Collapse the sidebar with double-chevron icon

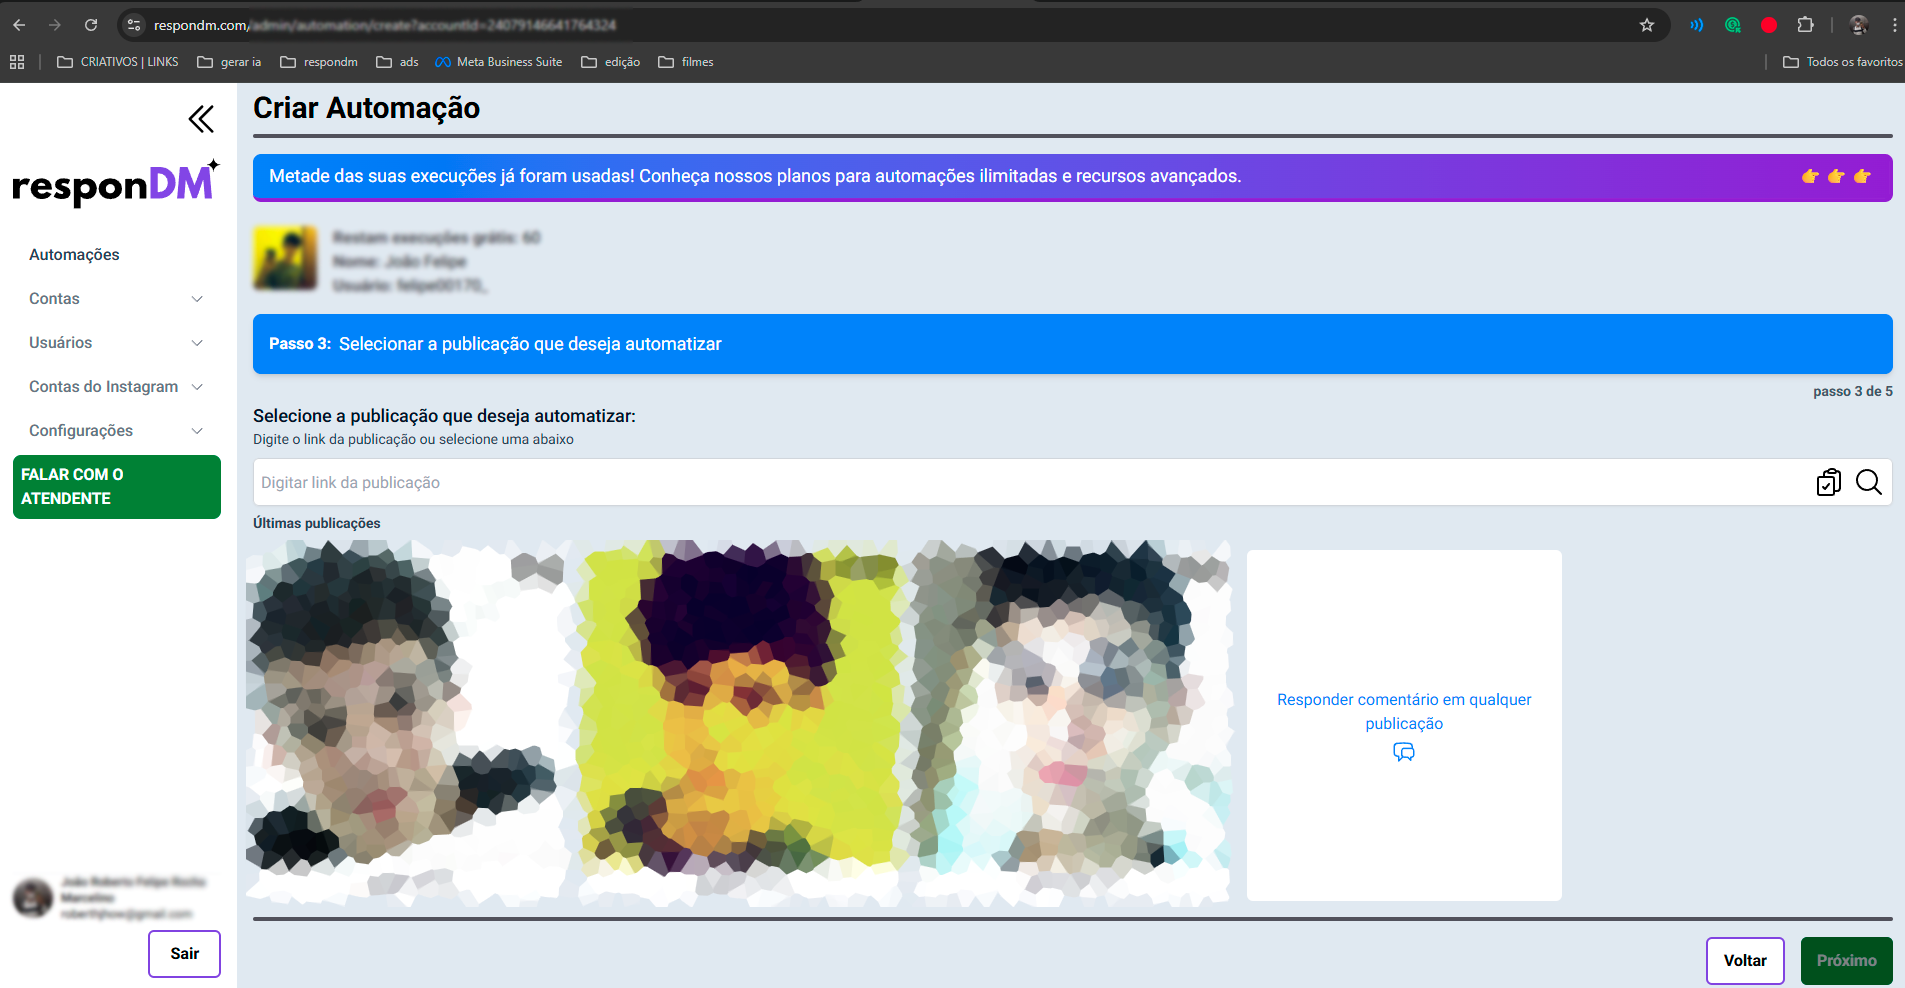[201, 119]
